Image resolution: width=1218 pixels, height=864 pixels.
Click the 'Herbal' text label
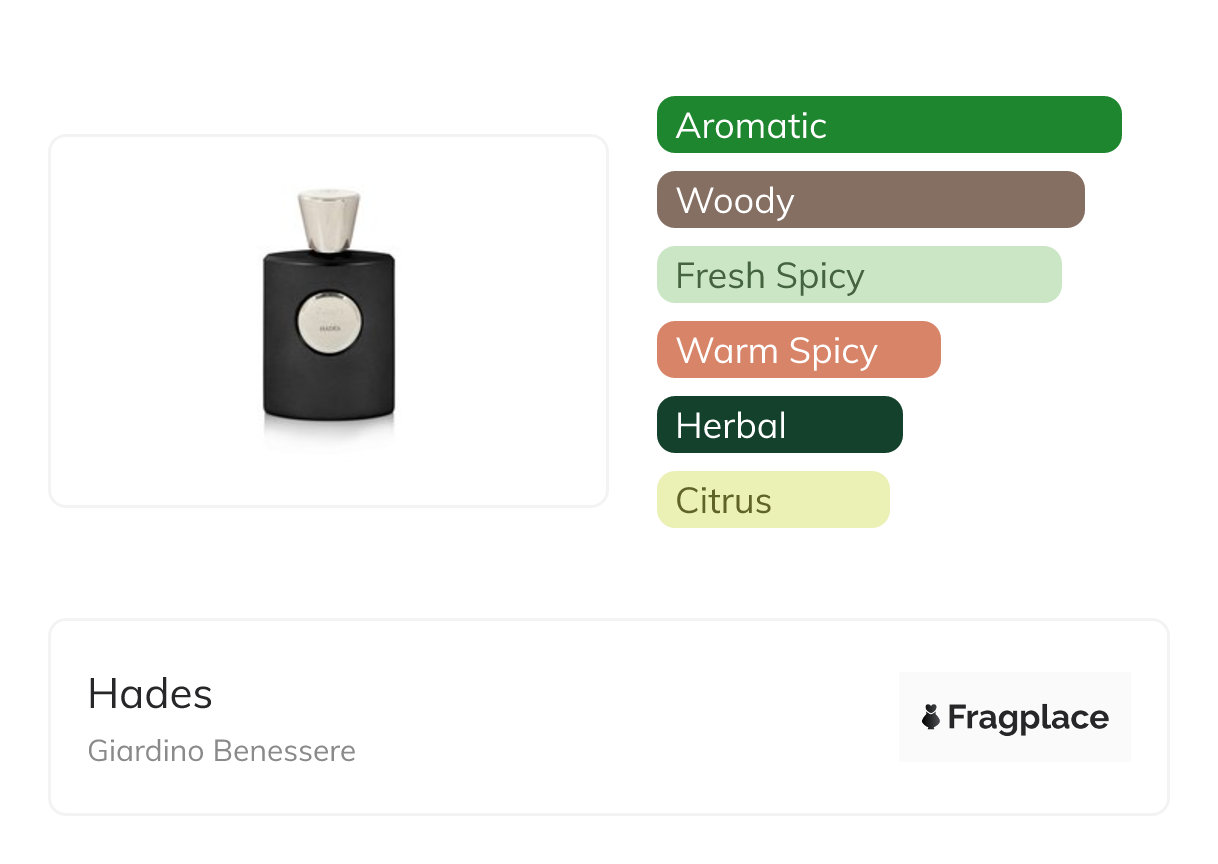click(x=731, y=426)
